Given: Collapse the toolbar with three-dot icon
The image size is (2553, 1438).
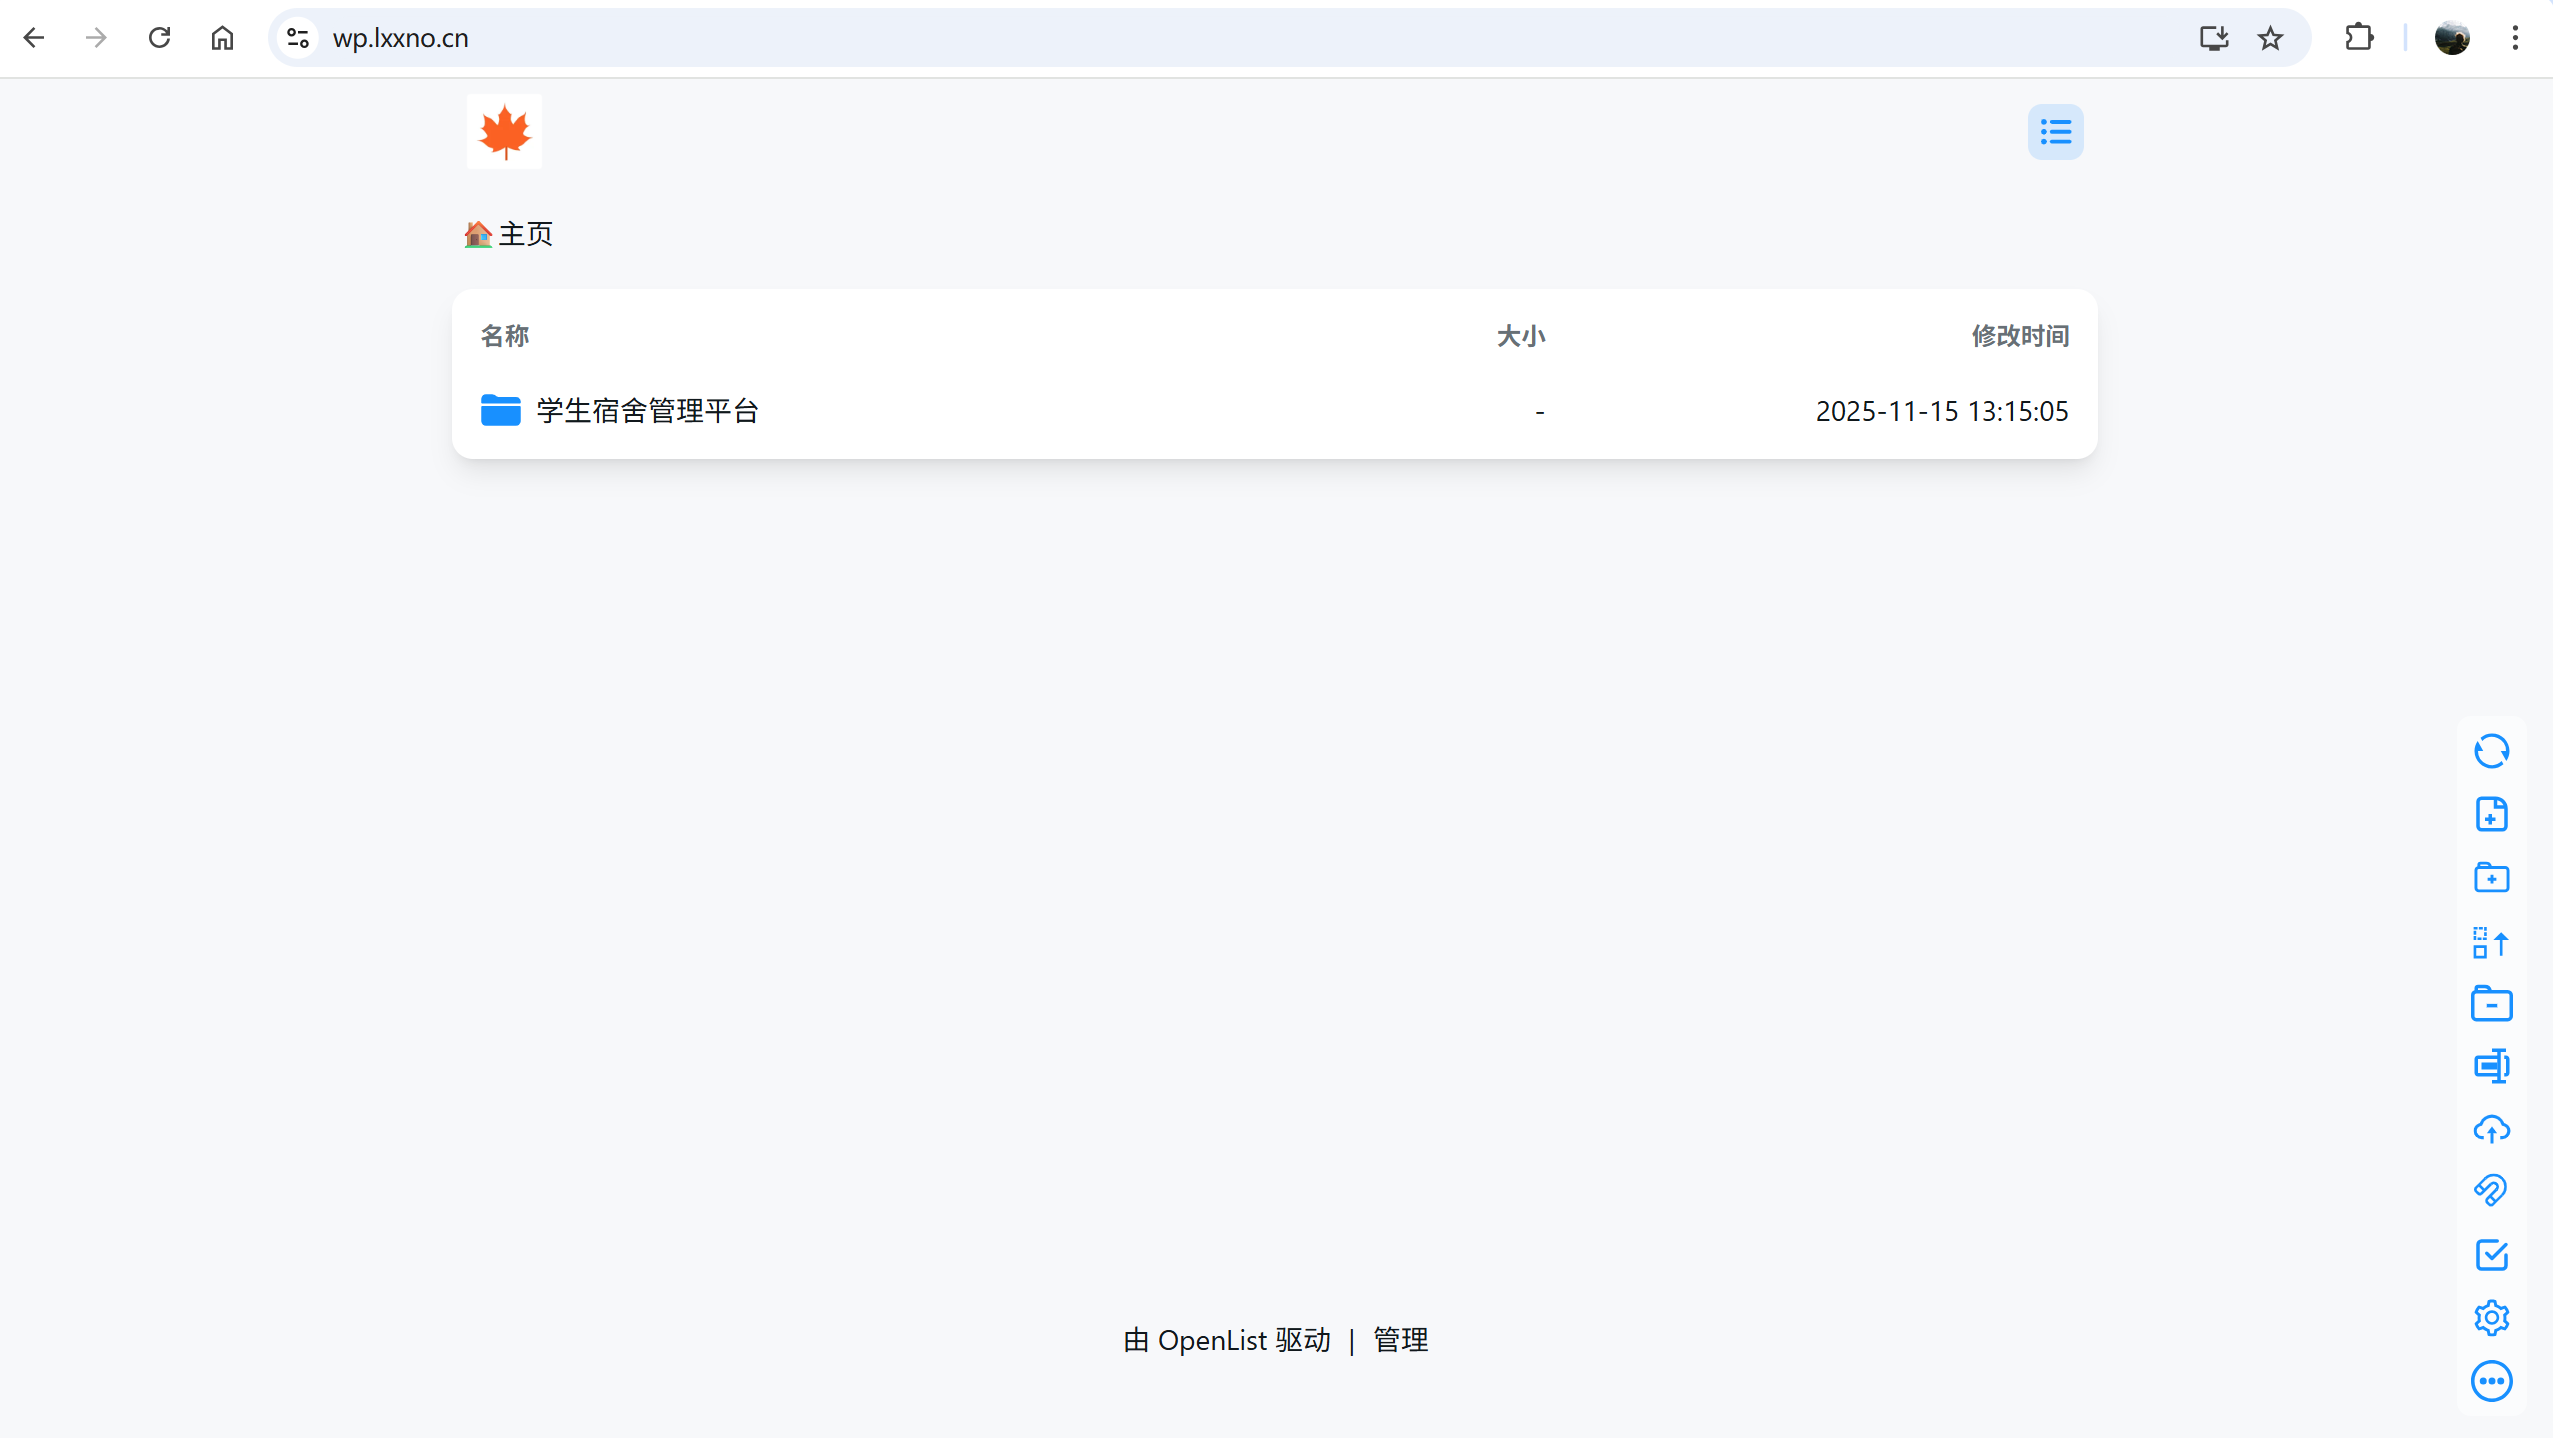Looking at the screenshot, I should coord(2491,1381).
